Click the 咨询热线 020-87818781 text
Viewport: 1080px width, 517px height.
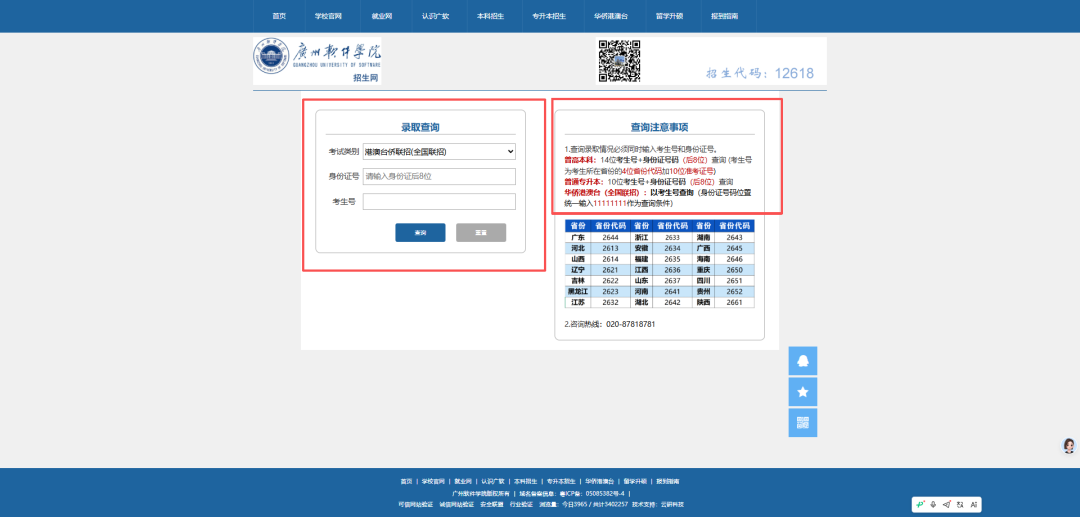pyautogui.click(x=610, y=324)
